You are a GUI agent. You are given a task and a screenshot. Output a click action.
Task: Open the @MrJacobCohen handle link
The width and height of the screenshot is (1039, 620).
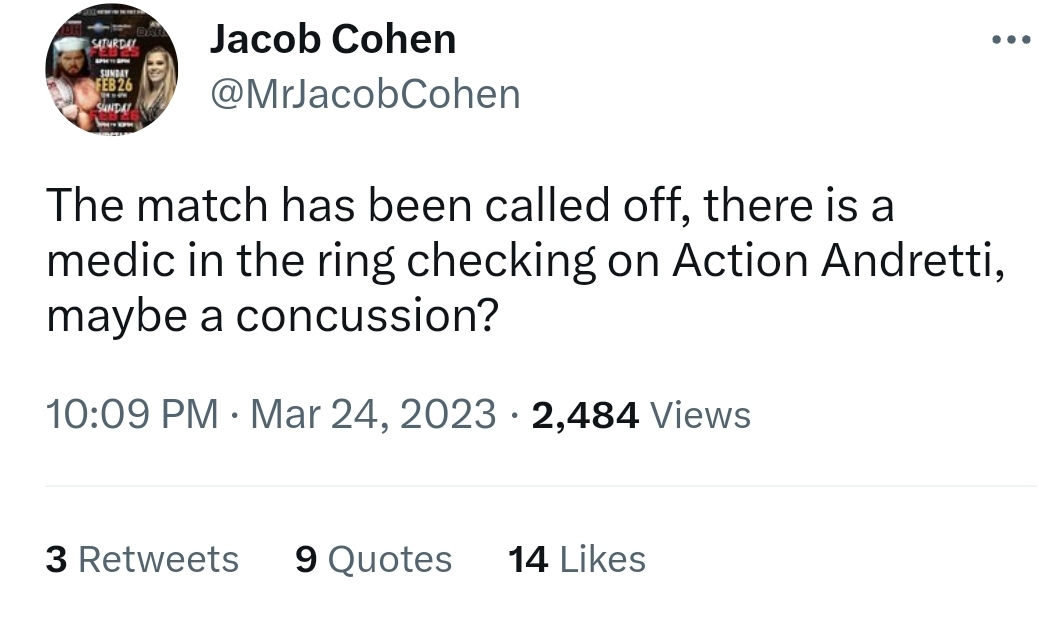point(365,94)
